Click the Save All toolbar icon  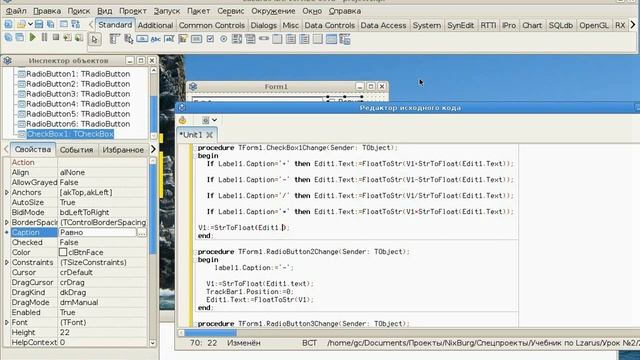click(x=51, y=24)
